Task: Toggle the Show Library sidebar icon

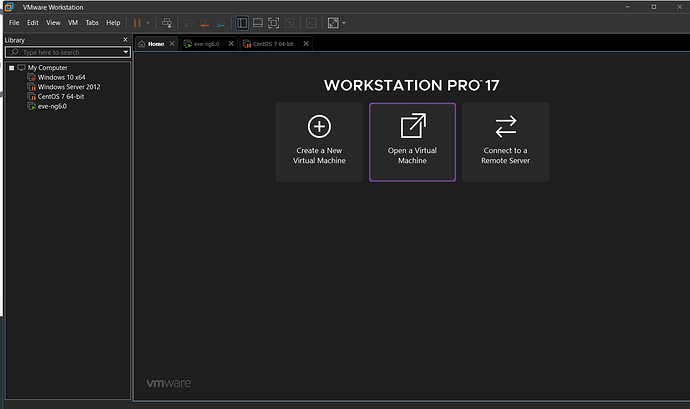Action: coord(242,23)
